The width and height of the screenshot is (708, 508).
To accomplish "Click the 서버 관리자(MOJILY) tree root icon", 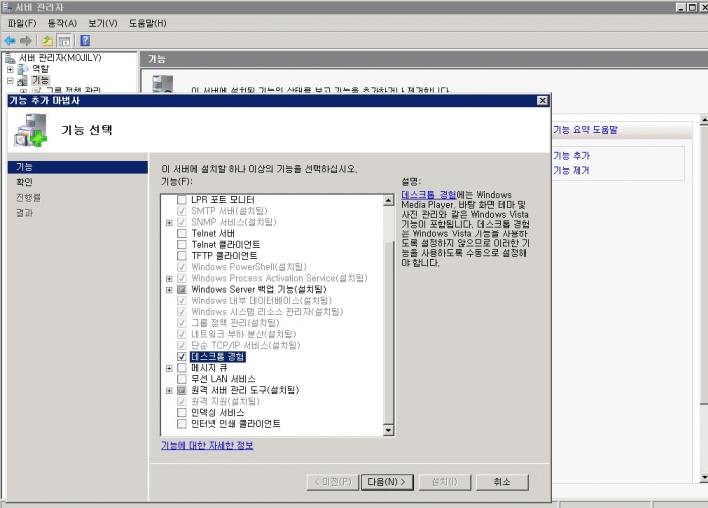I will click(10, 58).
